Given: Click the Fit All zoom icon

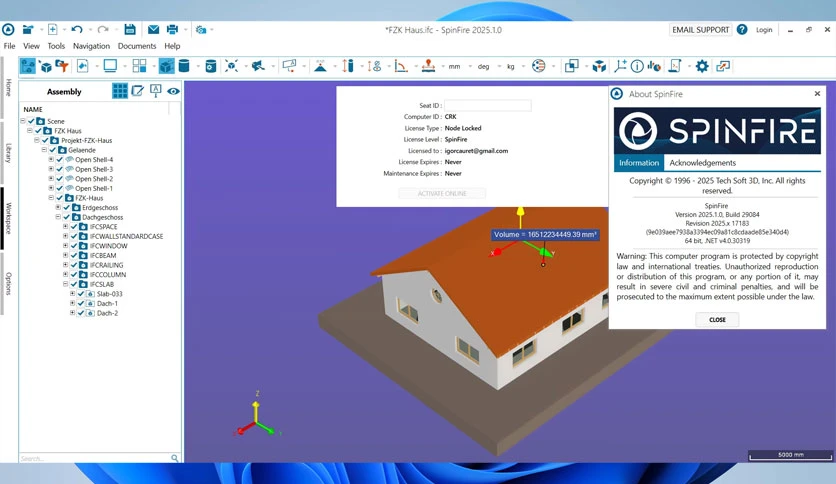Looking at the screenshot, I should (x=231, y=66).
